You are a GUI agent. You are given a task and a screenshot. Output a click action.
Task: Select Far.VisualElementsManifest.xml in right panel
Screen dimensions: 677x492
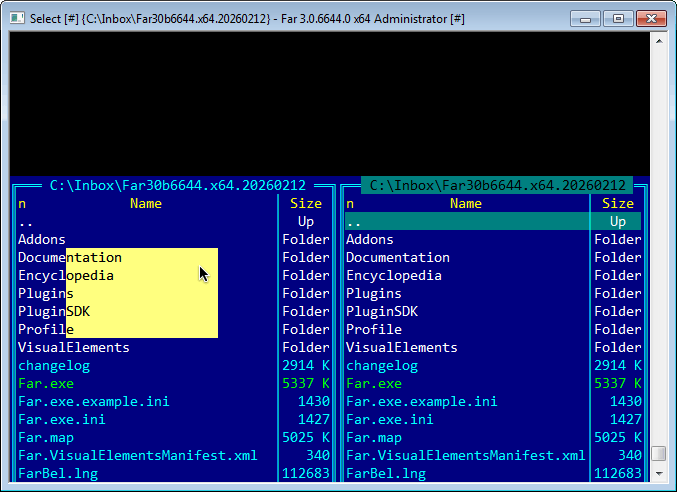(465, 456)
